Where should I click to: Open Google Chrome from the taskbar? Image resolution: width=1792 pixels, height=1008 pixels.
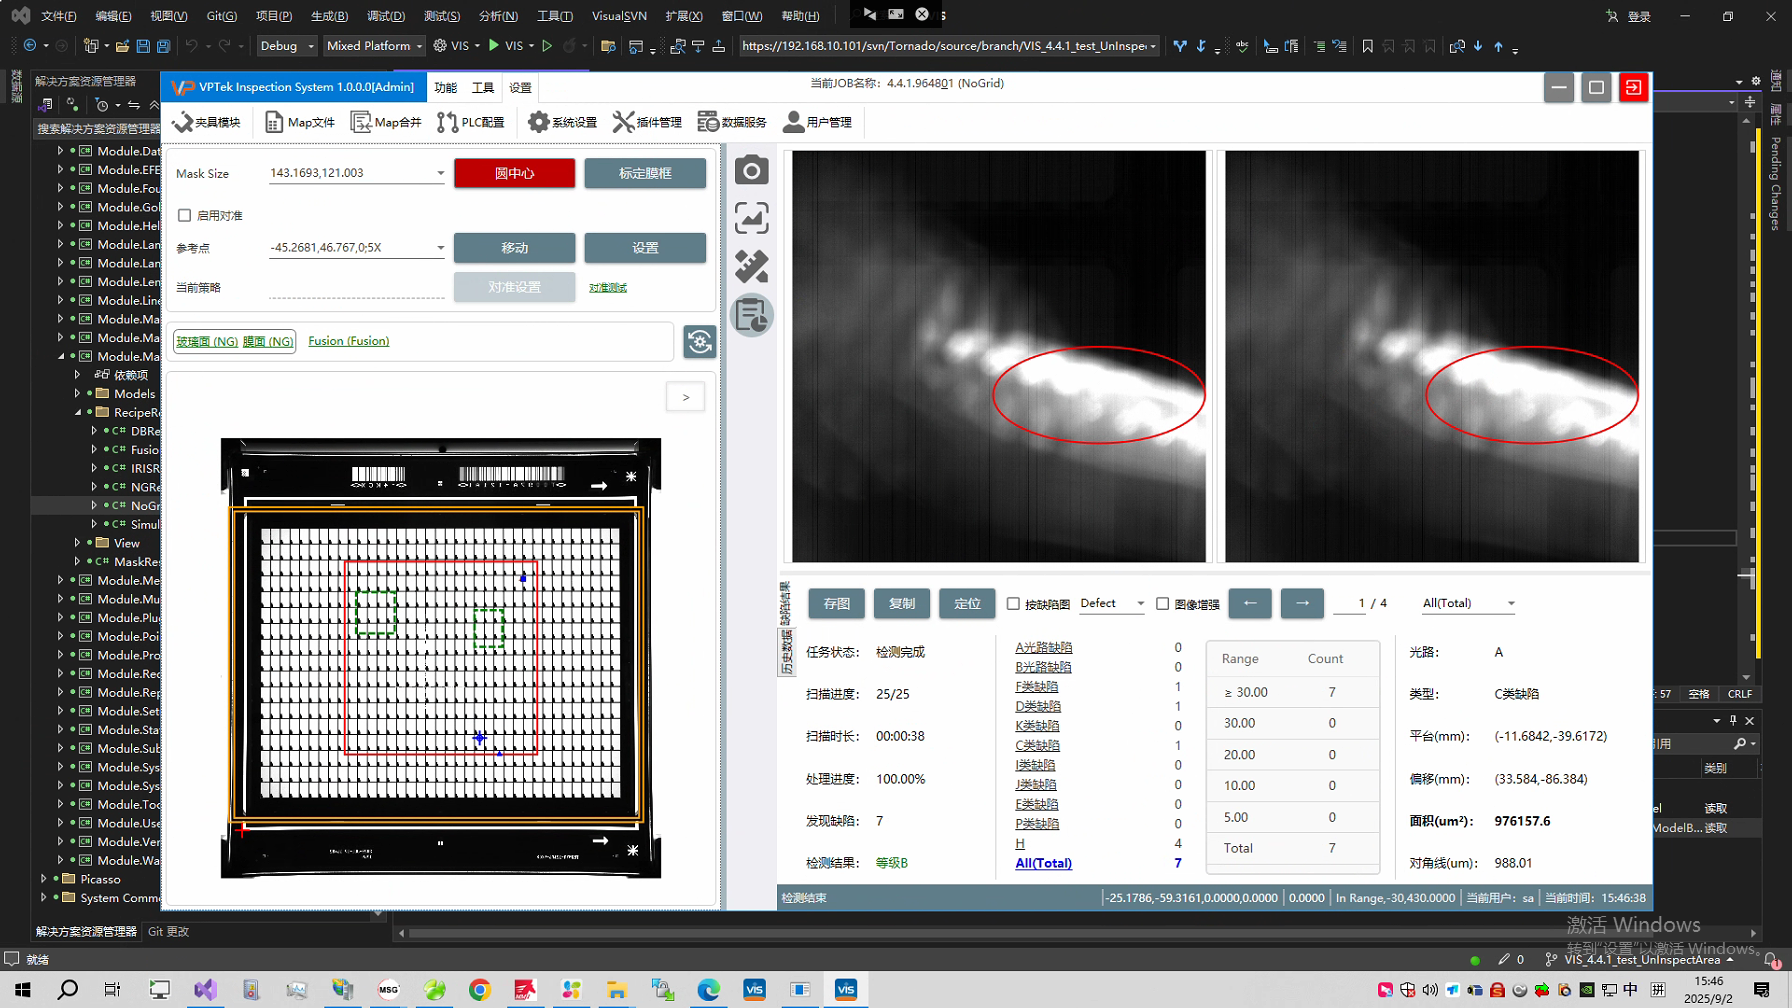point(480,990)
